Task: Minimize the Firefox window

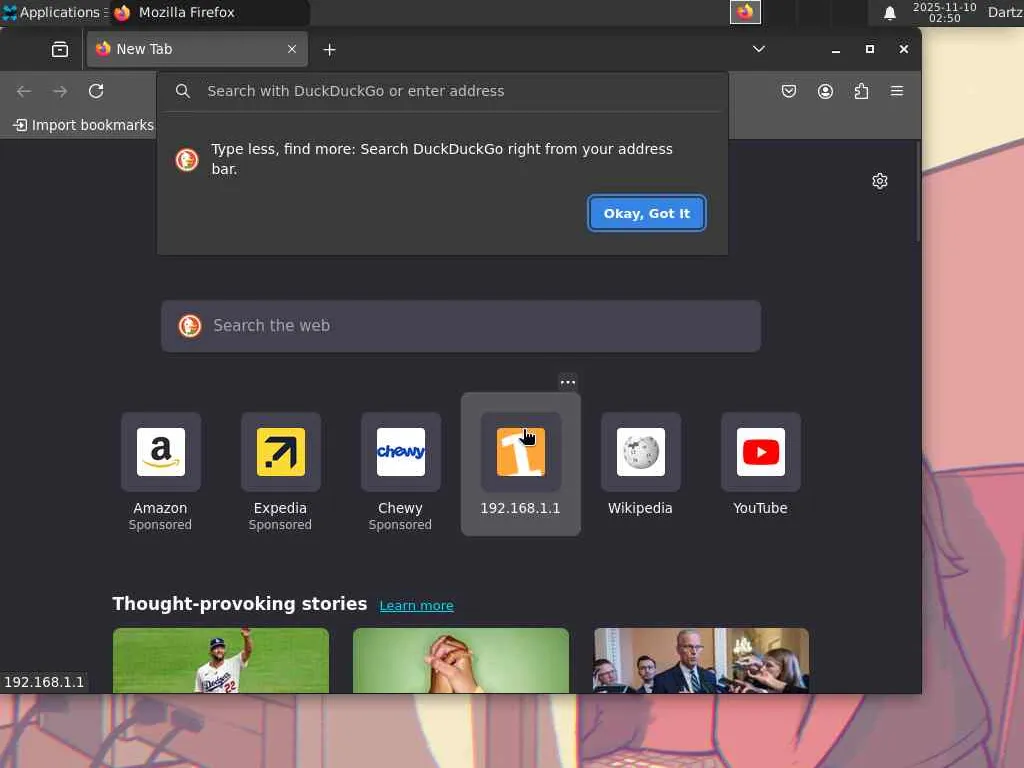Action: (x=835, y=50)
